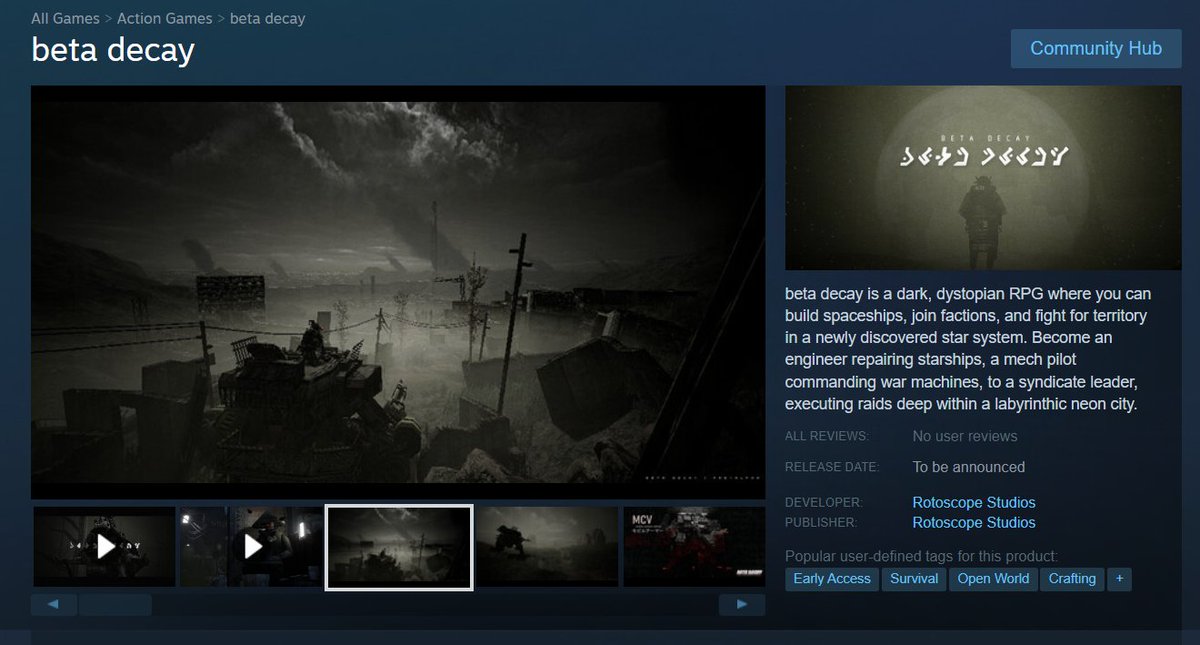Select the Open World tag
Viewport: 1200px width, 645px height.
[993, 579]
